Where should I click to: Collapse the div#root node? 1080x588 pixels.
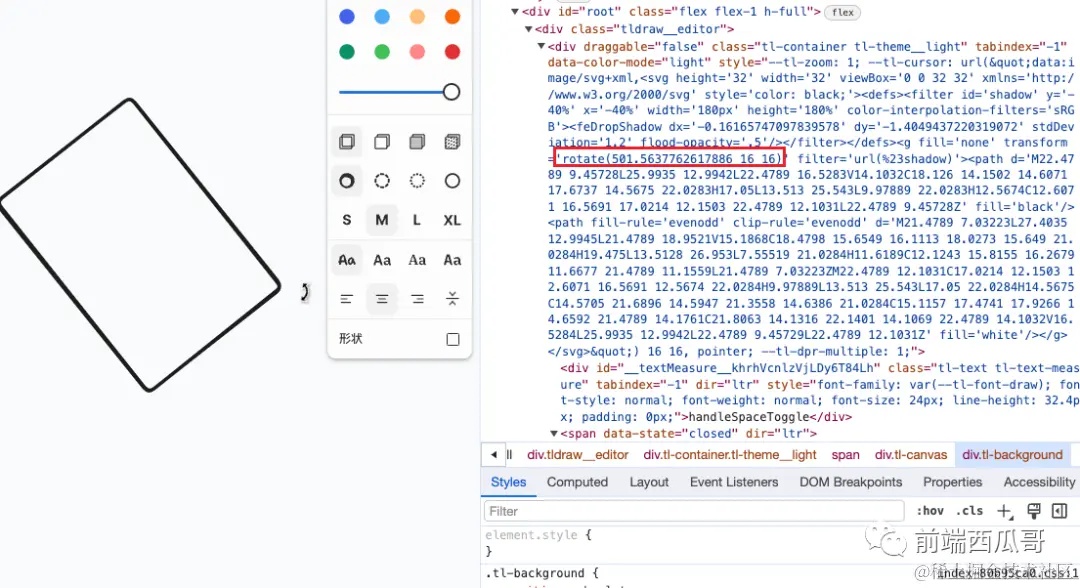515,12
